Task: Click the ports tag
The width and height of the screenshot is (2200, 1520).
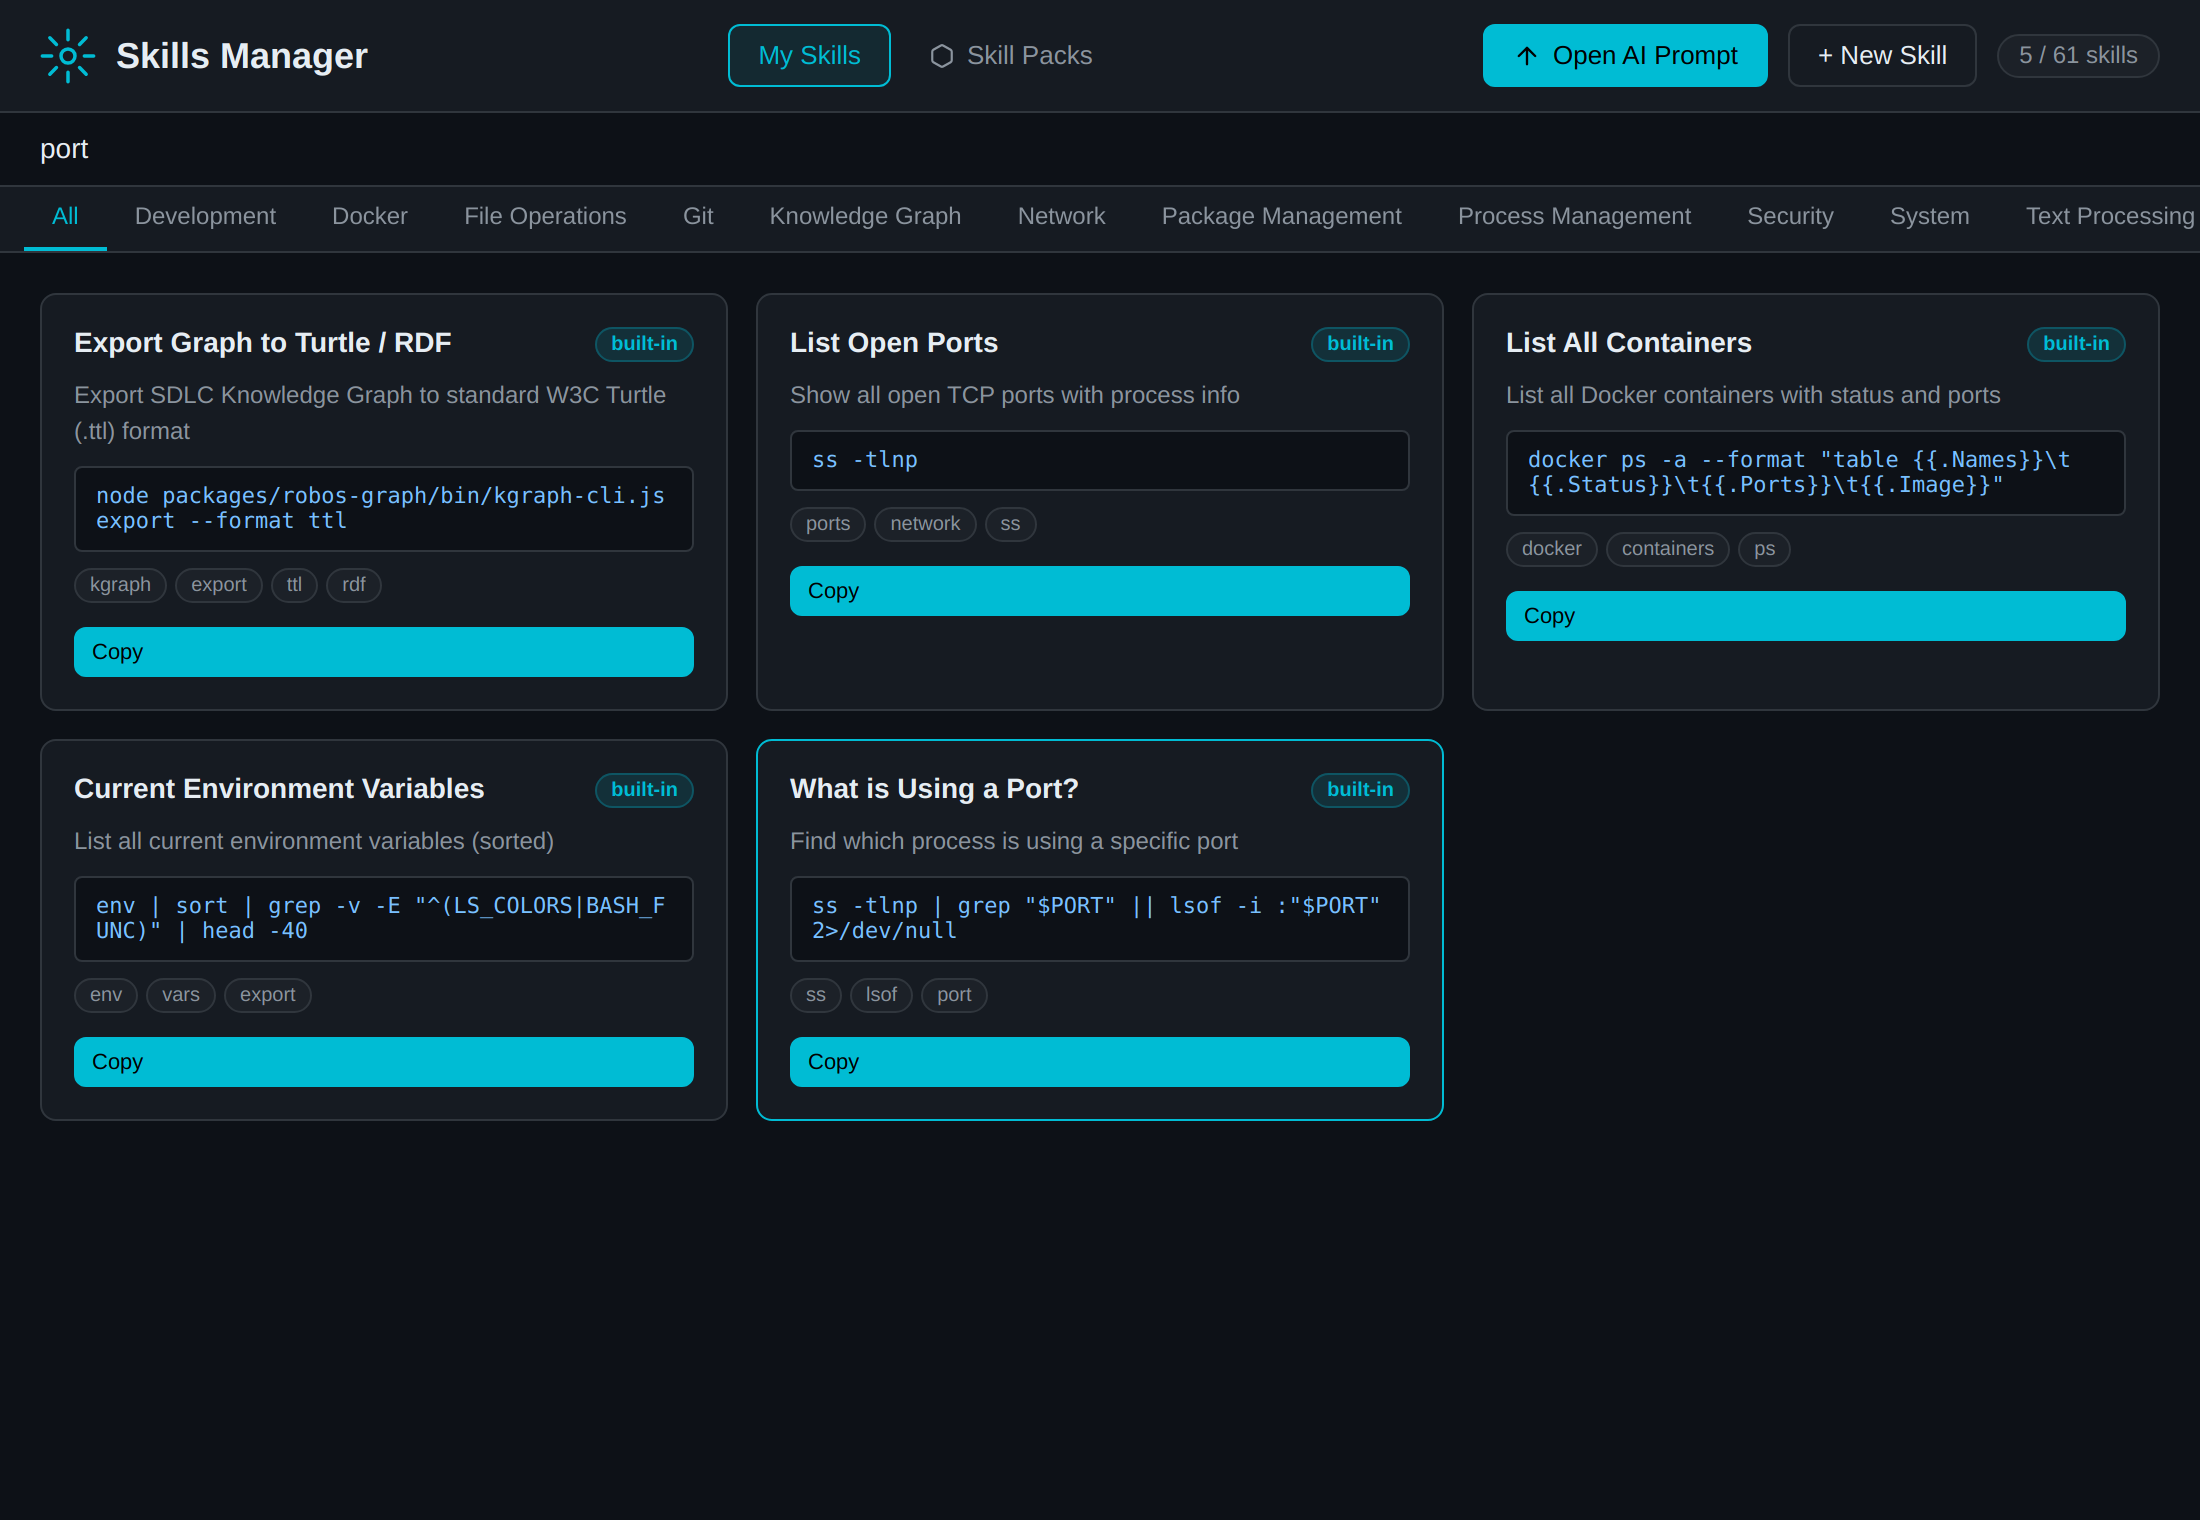Action: click(828, 524)
